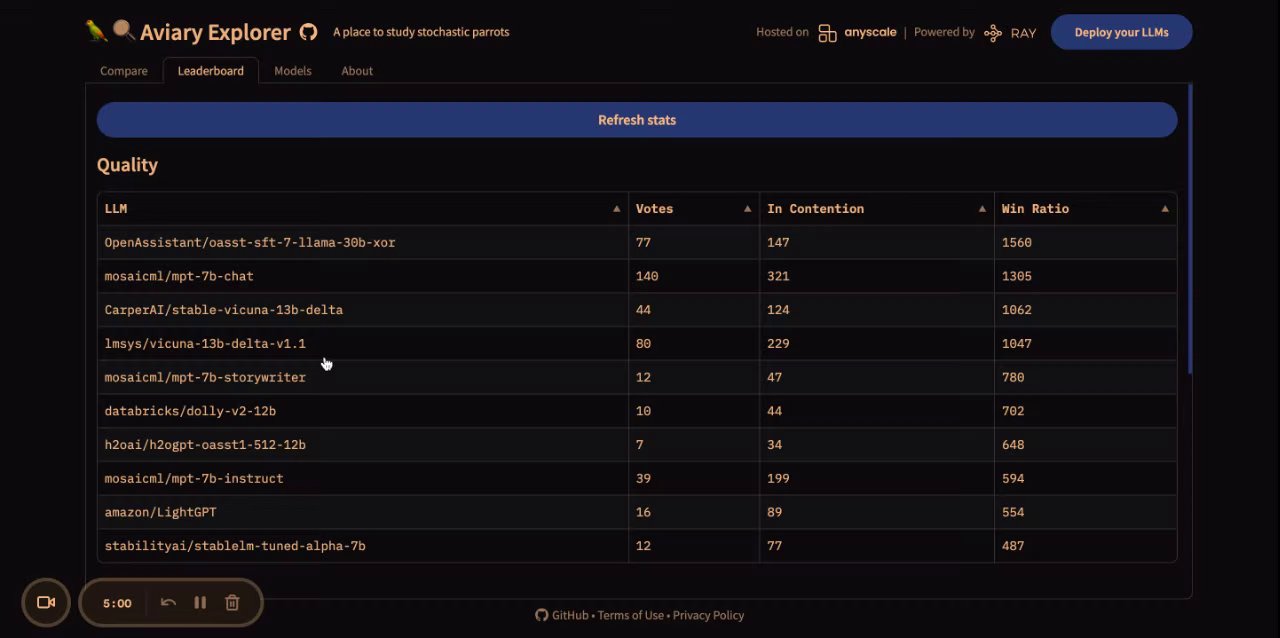Click the GitHub icon beside Aviary Explorer title
The width and height of the screenshot is (1280, 638).
[309, 32]
